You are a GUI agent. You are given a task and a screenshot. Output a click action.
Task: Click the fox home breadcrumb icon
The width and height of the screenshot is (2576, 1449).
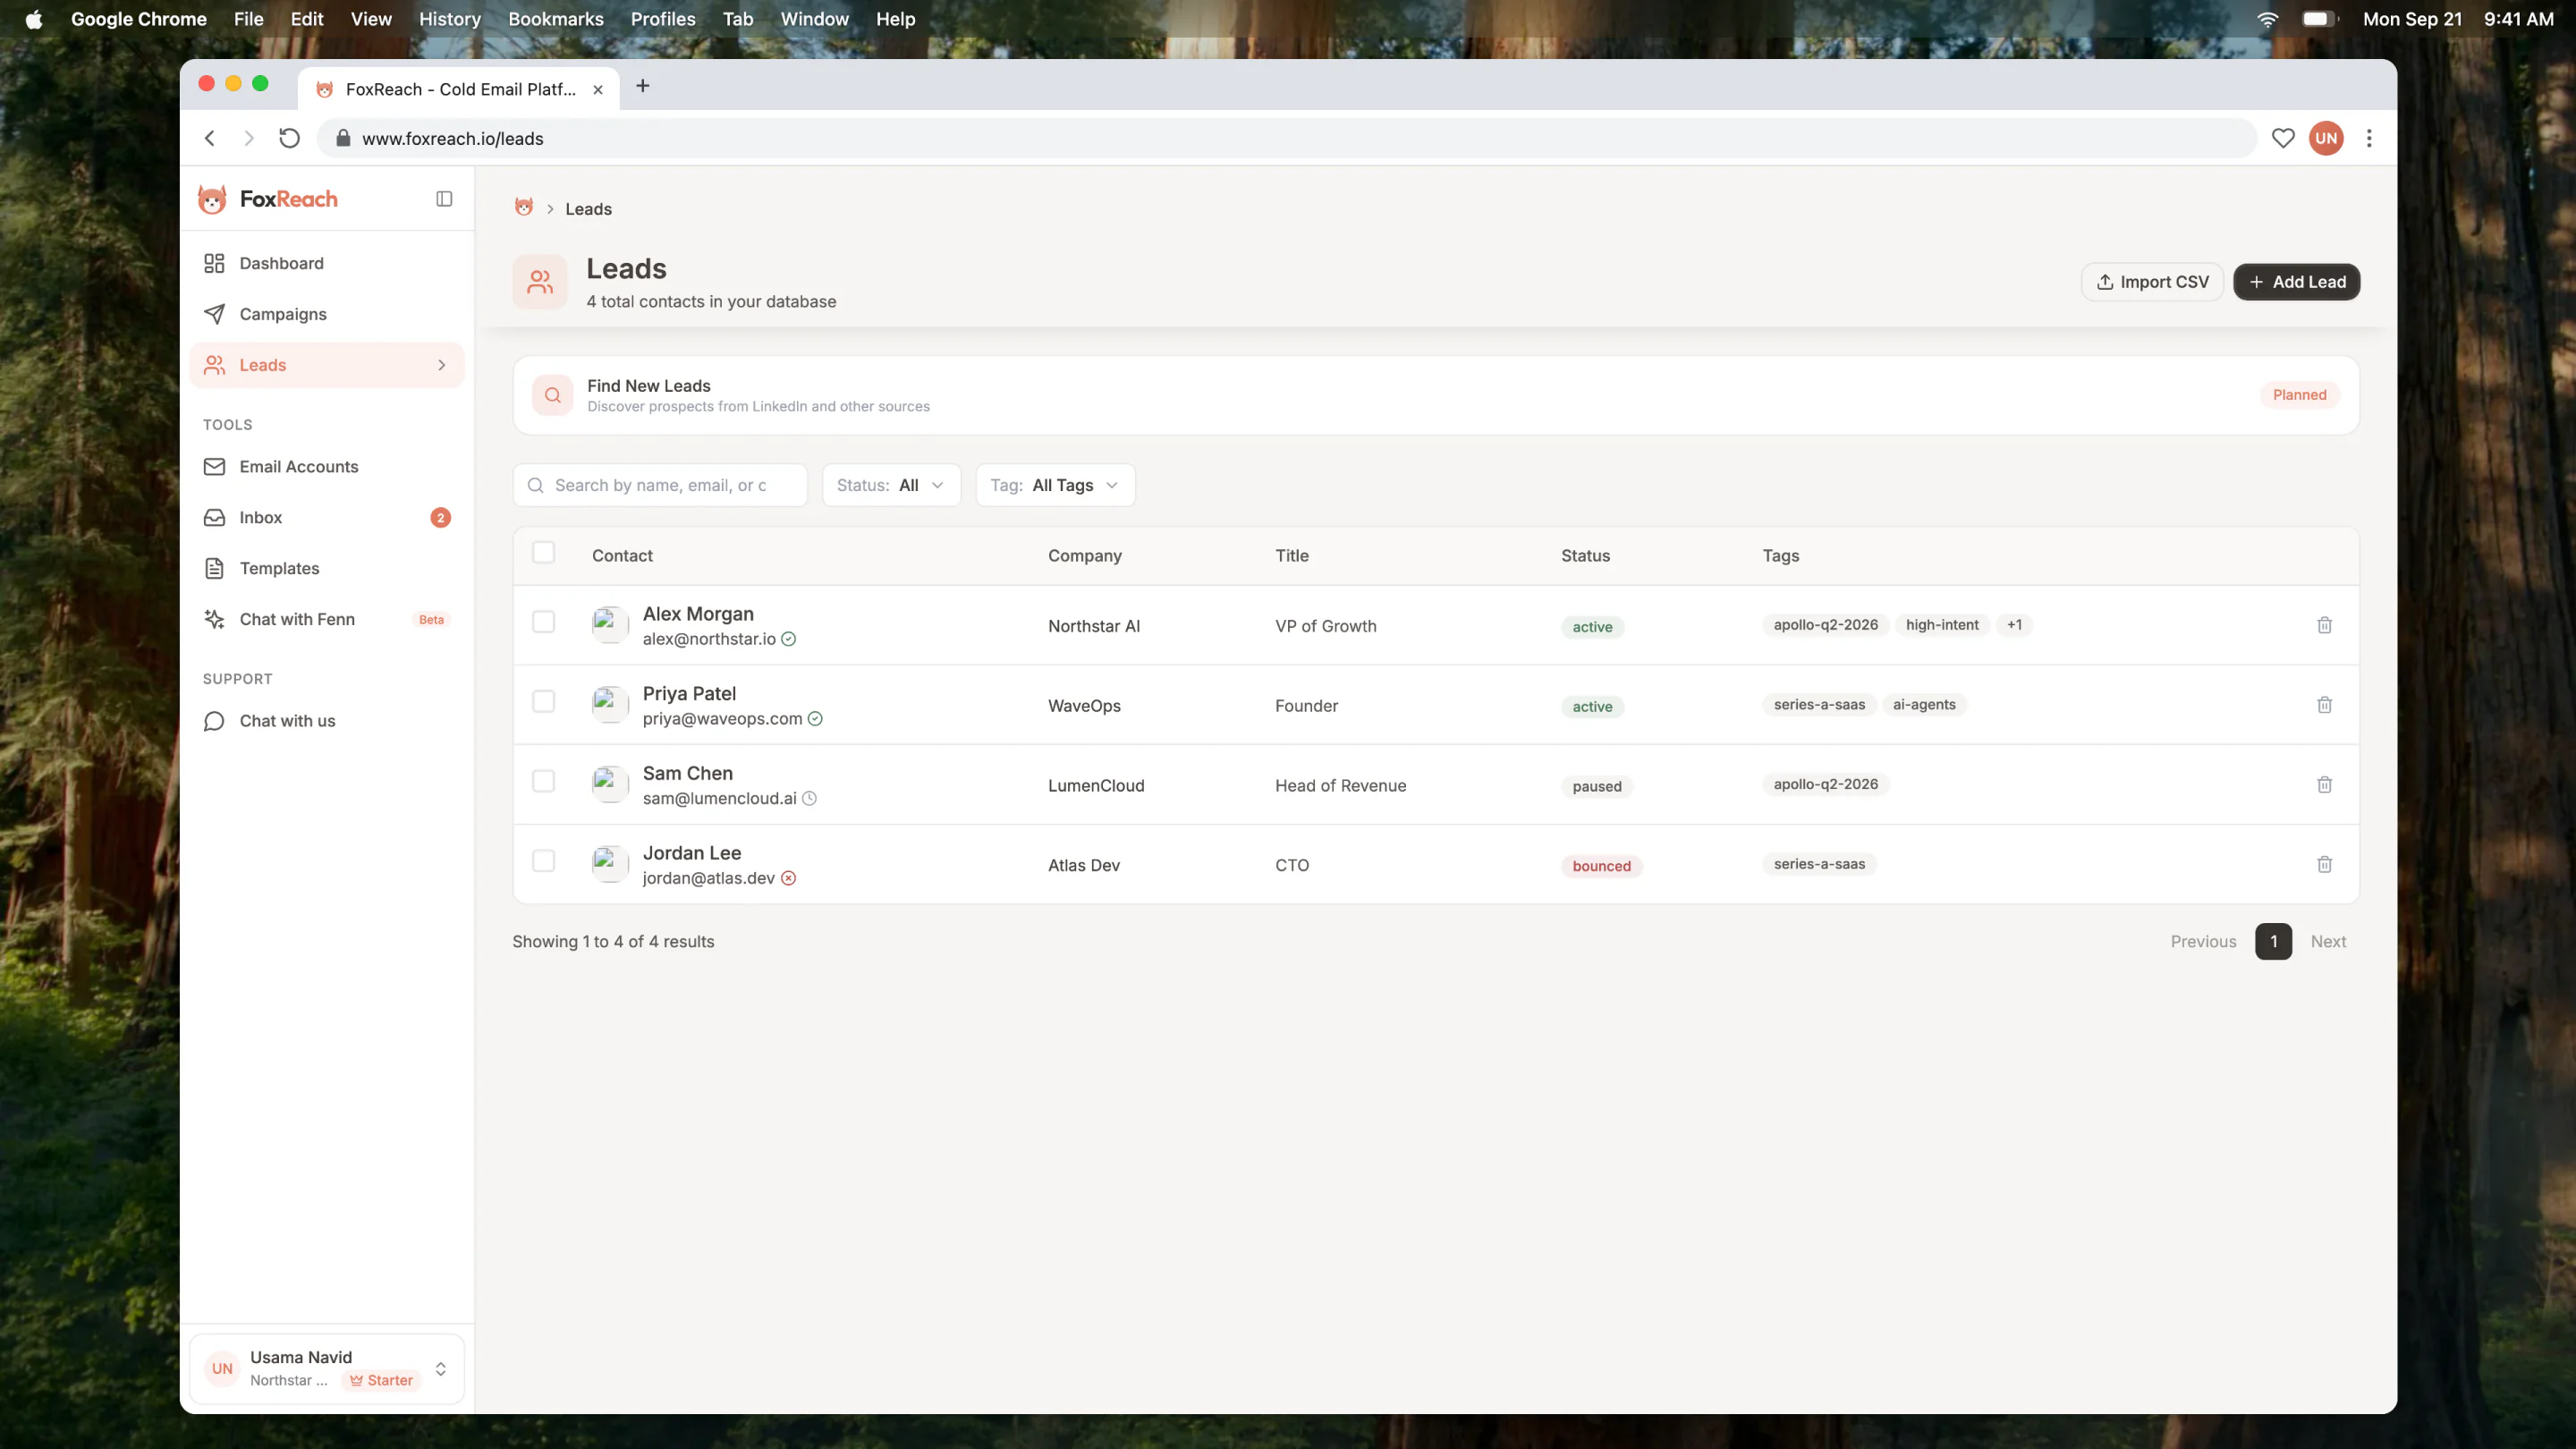point(523,207)
